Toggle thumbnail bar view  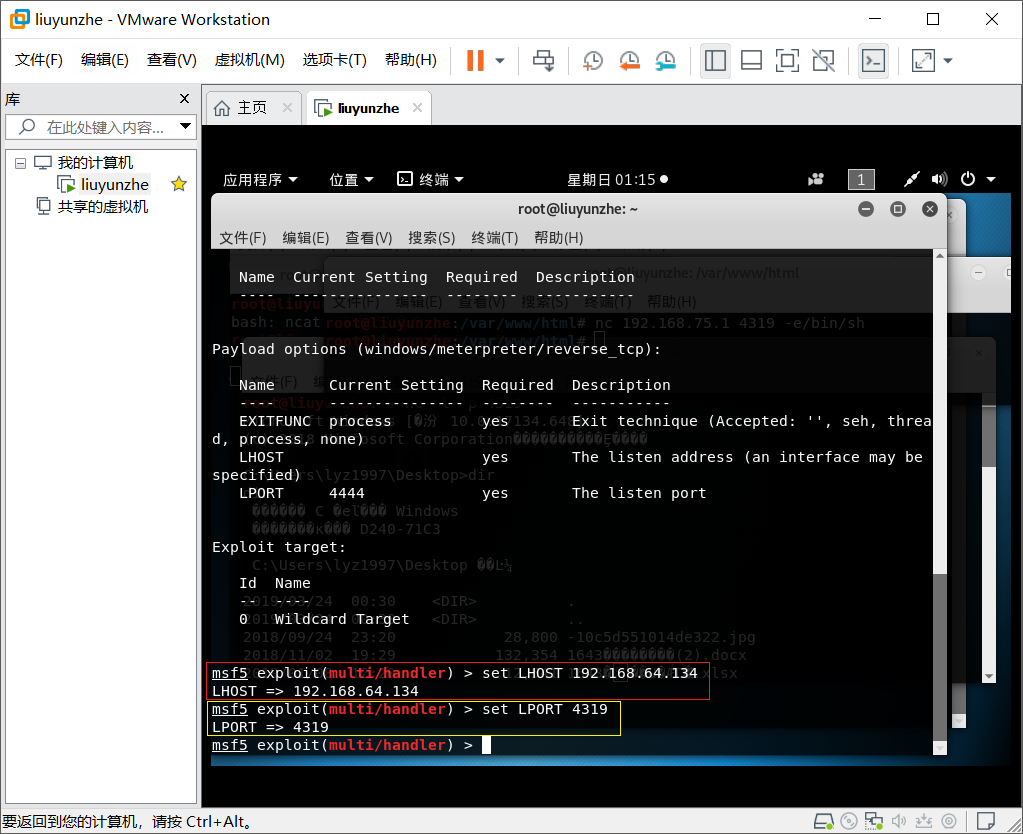(752, 61)
